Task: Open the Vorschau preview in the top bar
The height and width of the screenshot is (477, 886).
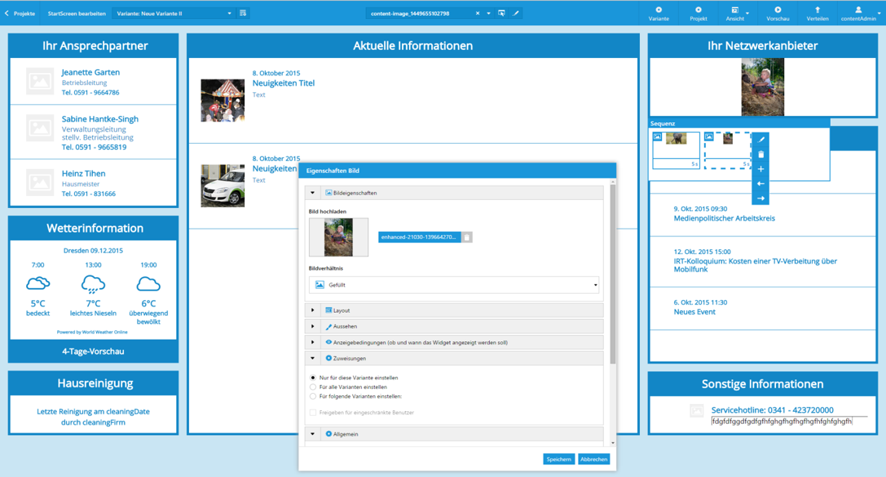Action: point(778,13)
